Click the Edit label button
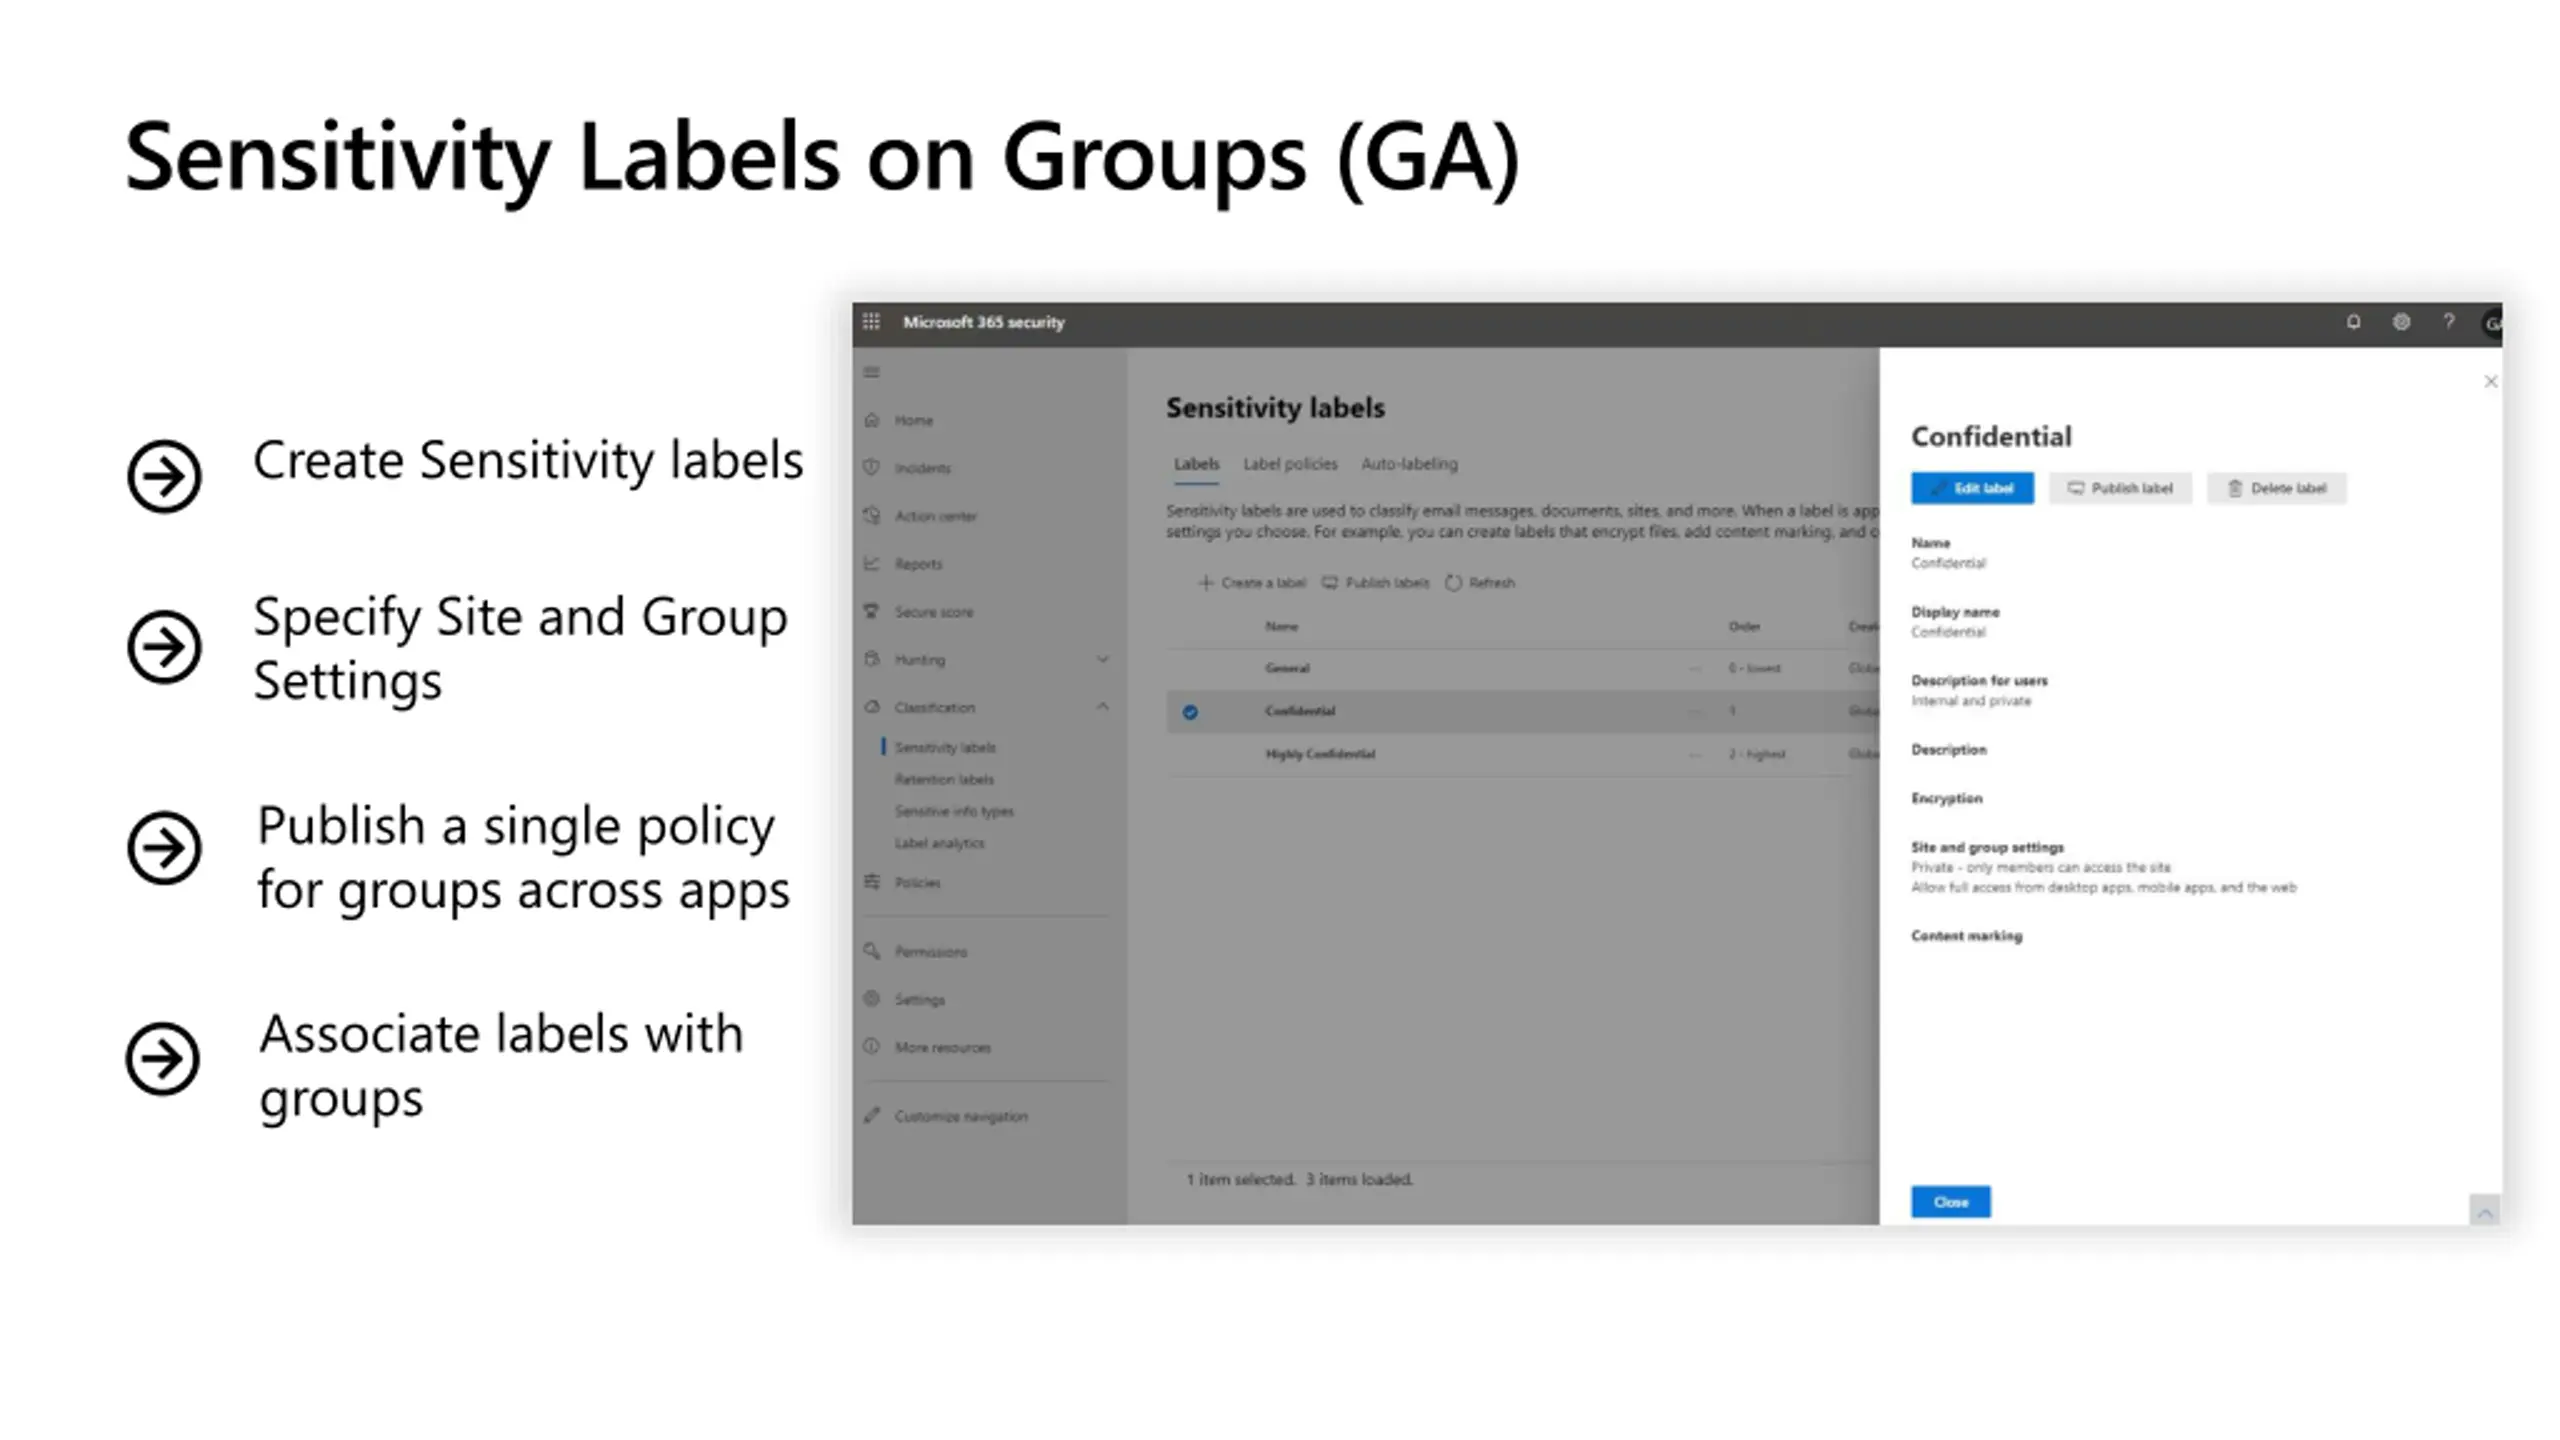2560x1440 pixels. click(1972, 488)
